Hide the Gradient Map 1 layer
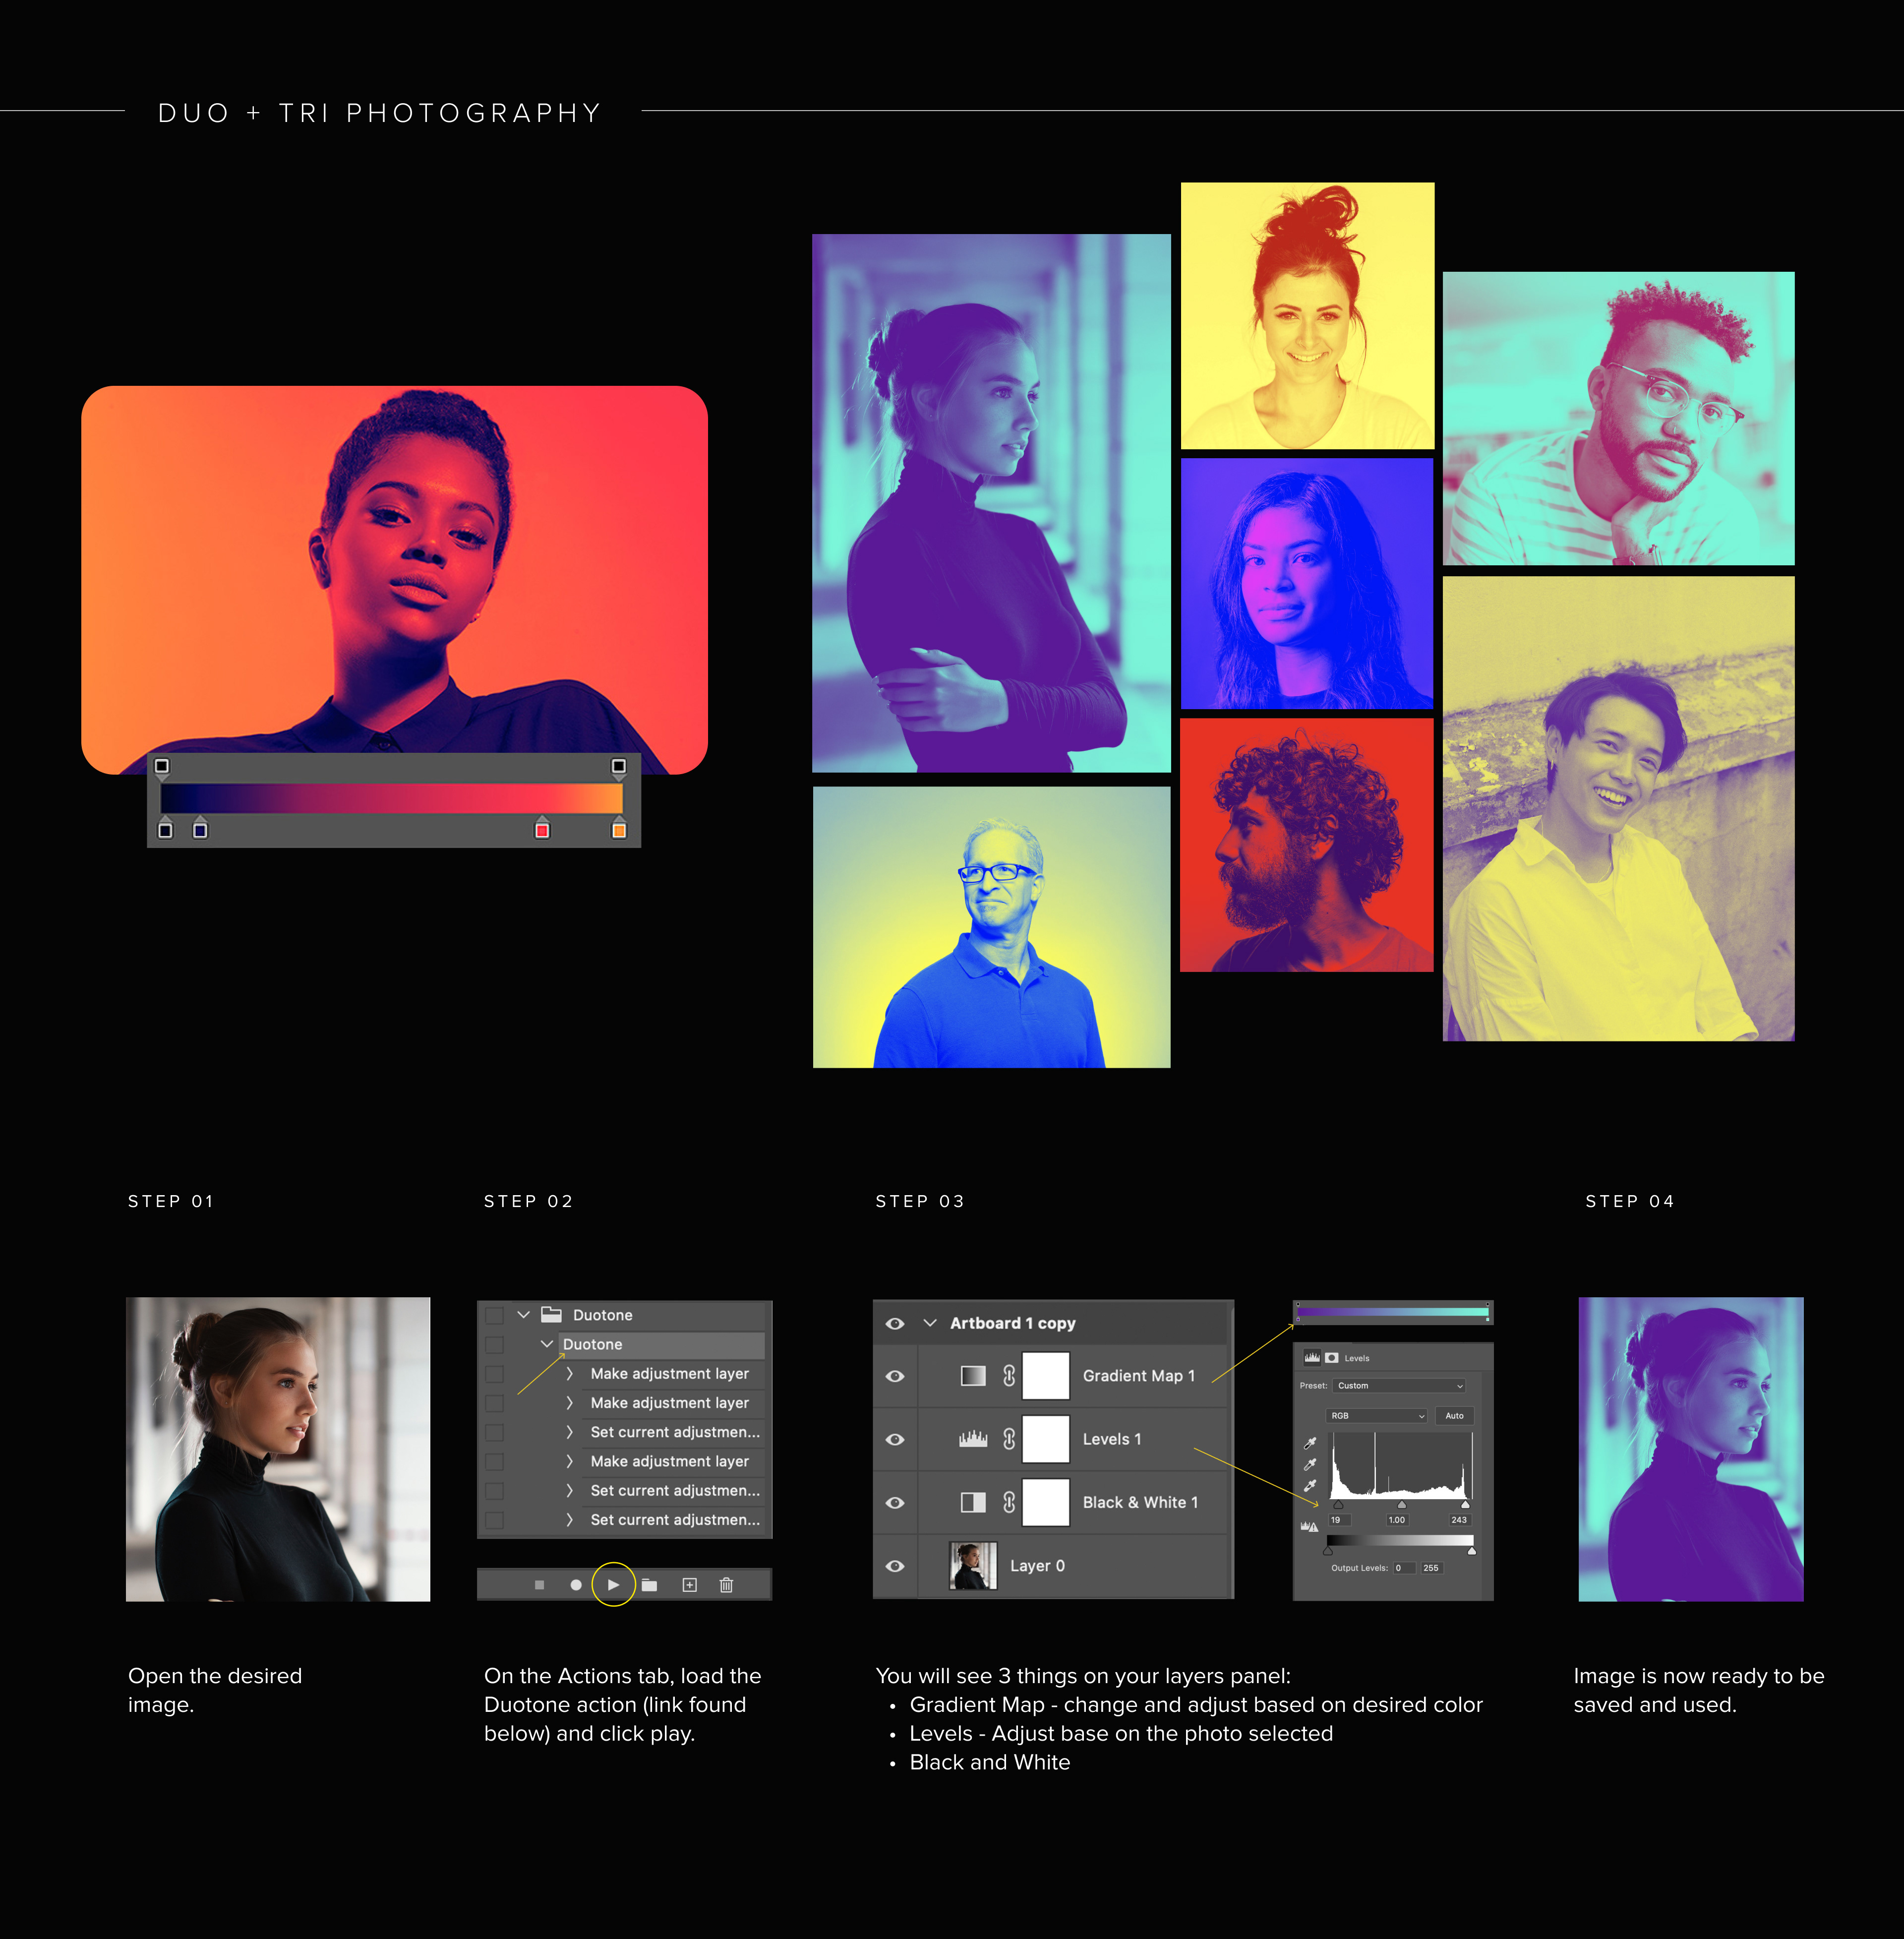This screenshot has height=1939, width=1904. tap(895, 1376)
